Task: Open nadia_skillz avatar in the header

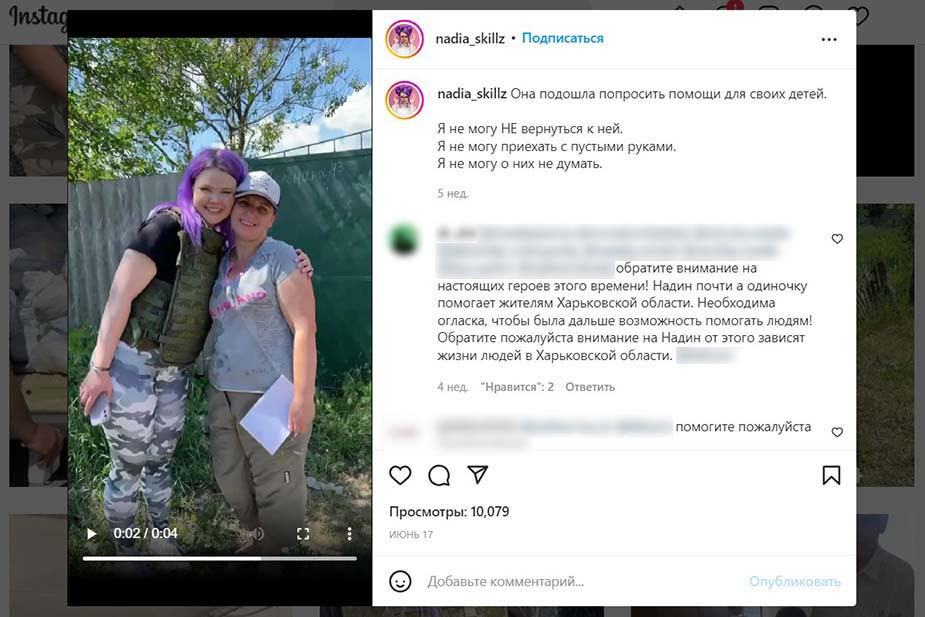Action: (x=404, y=39)
